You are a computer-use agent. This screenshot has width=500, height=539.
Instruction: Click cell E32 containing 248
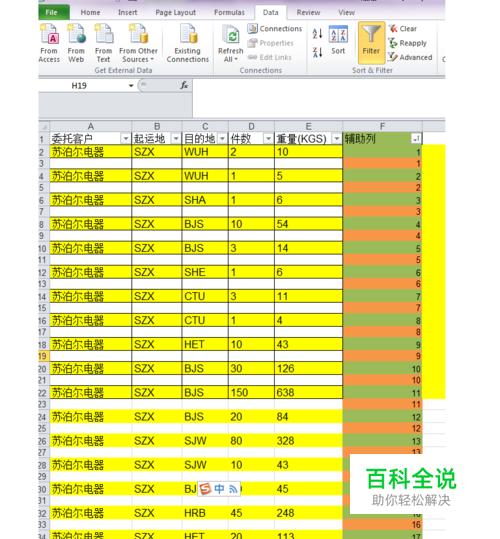click(309, 513)
